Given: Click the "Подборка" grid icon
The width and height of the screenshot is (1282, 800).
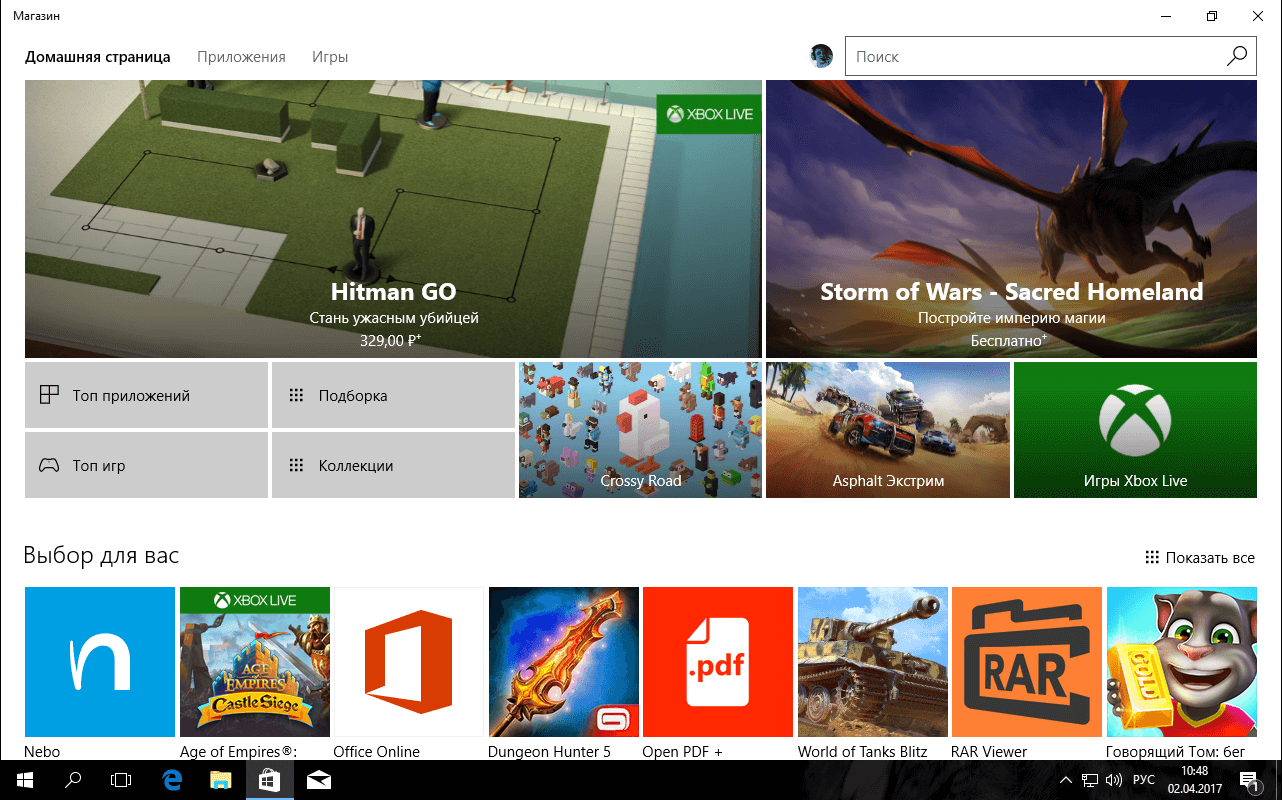Looking at the screenshot, I should (296, 395).
